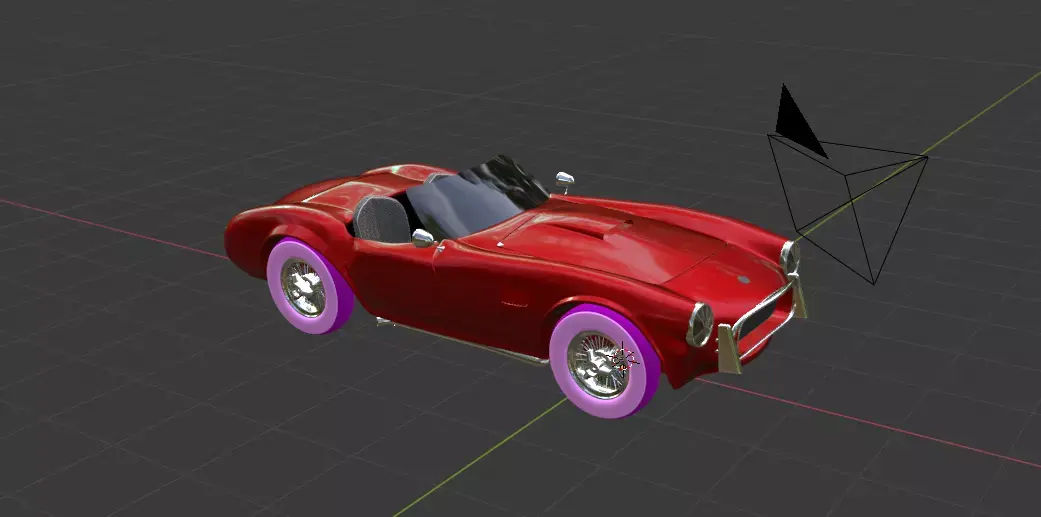The width and height of the screenshot is (1041, 517).
Task: Select the camera object wireframe
Action: [x=848, y=208]
